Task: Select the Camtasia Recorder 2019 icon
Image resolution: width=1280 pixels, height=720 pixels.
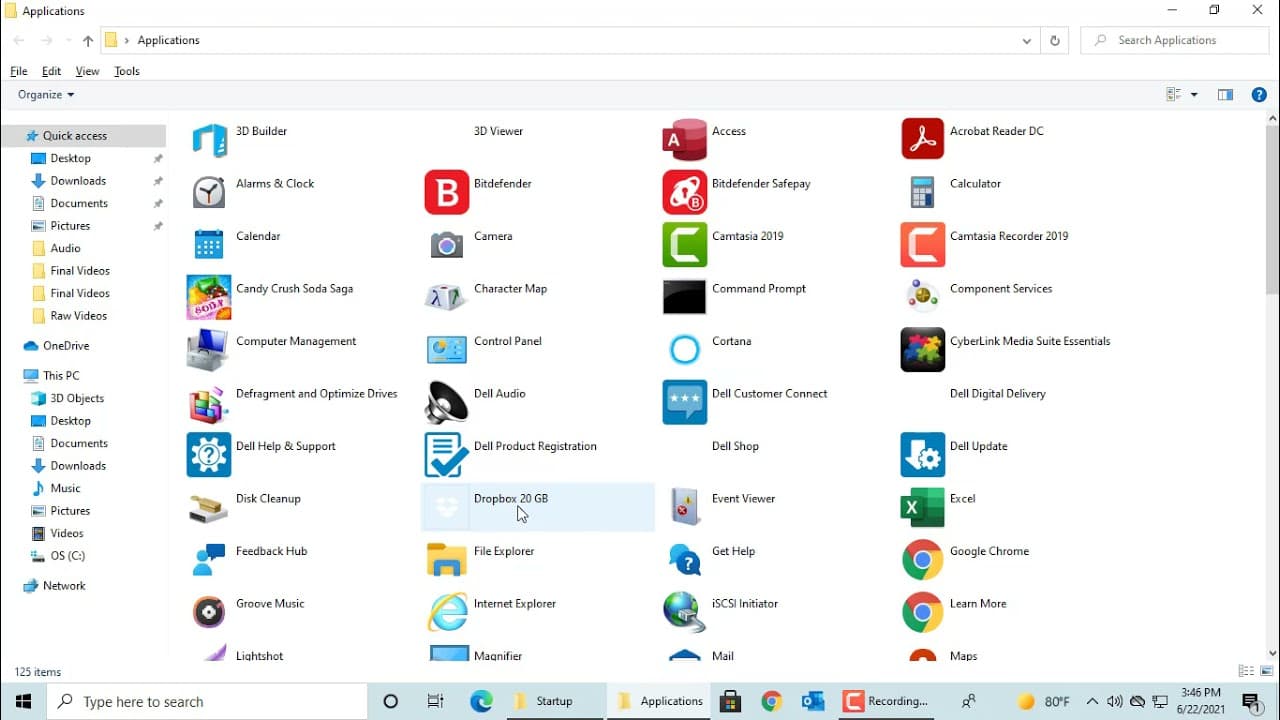Action: [923, 244]
